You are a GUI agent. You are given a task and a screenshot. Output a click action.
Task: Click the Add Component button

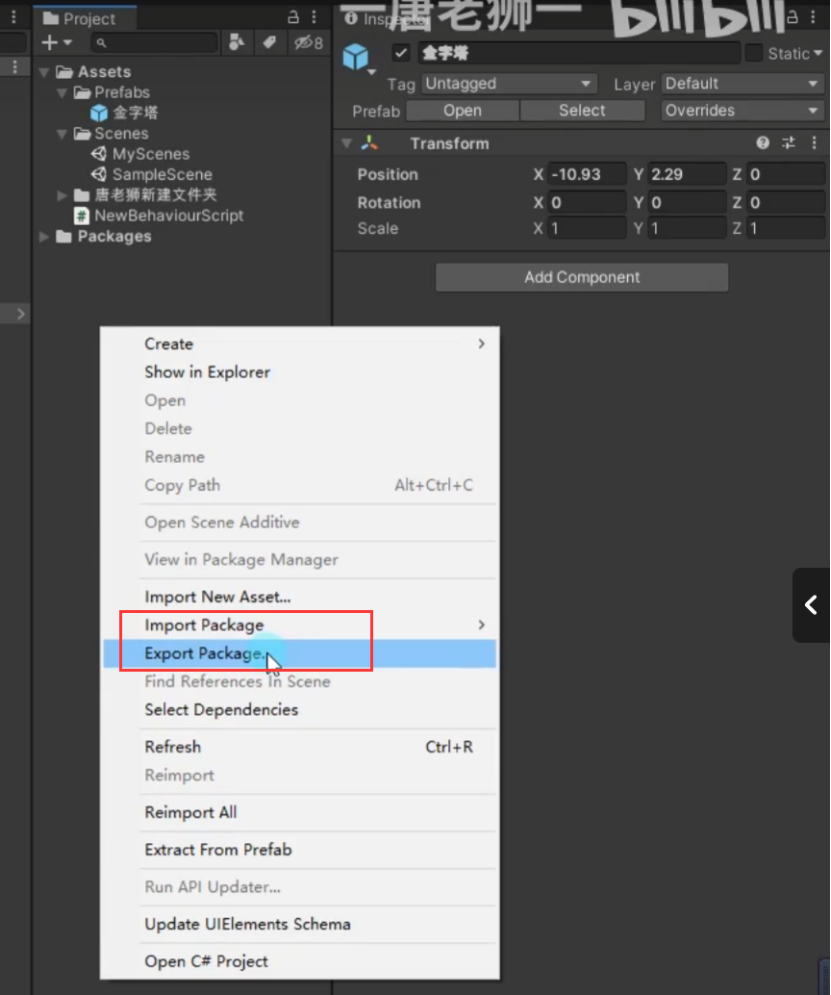click(x=582, y=277)
